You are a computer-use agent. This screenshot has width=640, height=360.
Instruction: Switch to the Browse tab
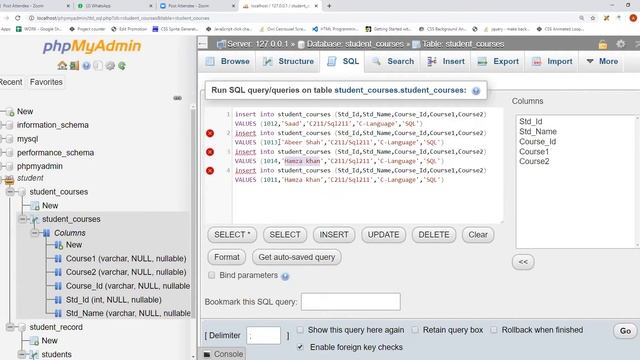pos(228,61)
